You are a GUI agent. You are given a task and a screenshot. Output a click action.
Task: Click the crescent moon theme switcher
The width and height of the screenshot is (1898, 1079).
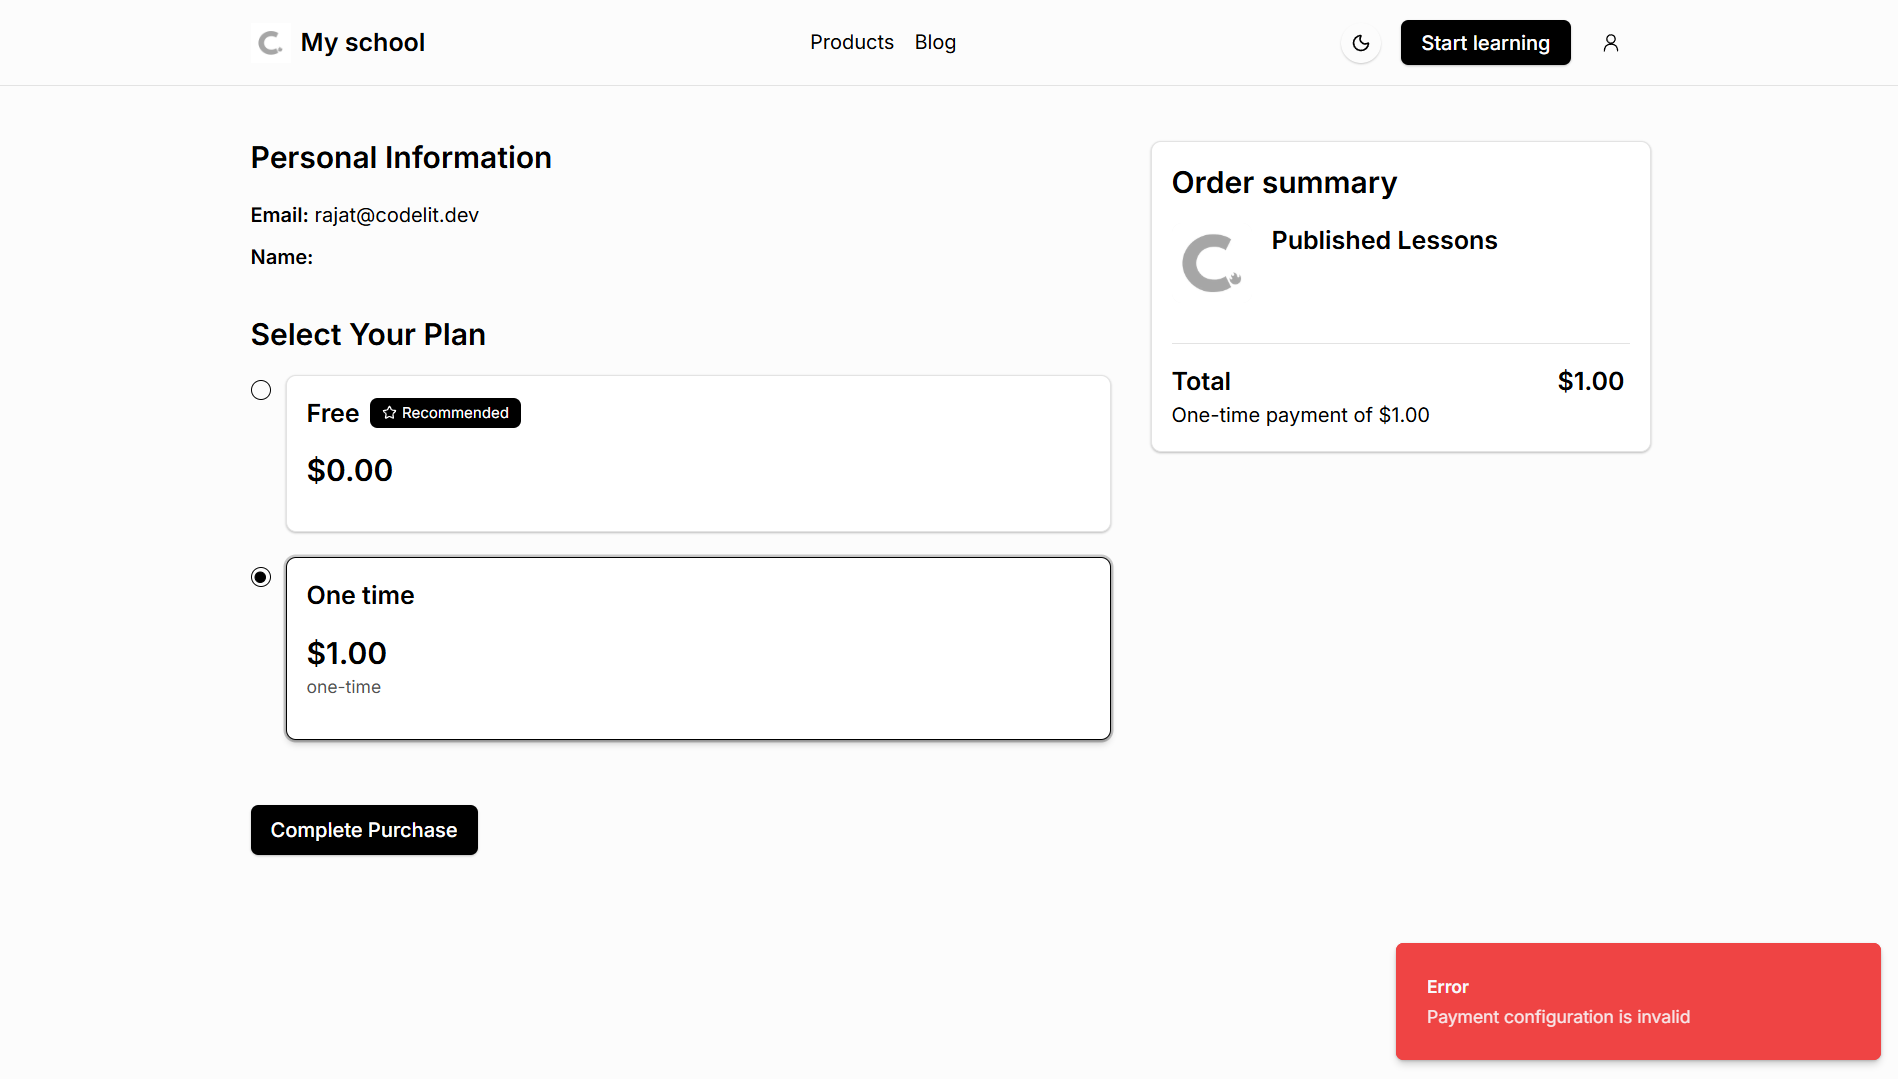(1360, 43)
